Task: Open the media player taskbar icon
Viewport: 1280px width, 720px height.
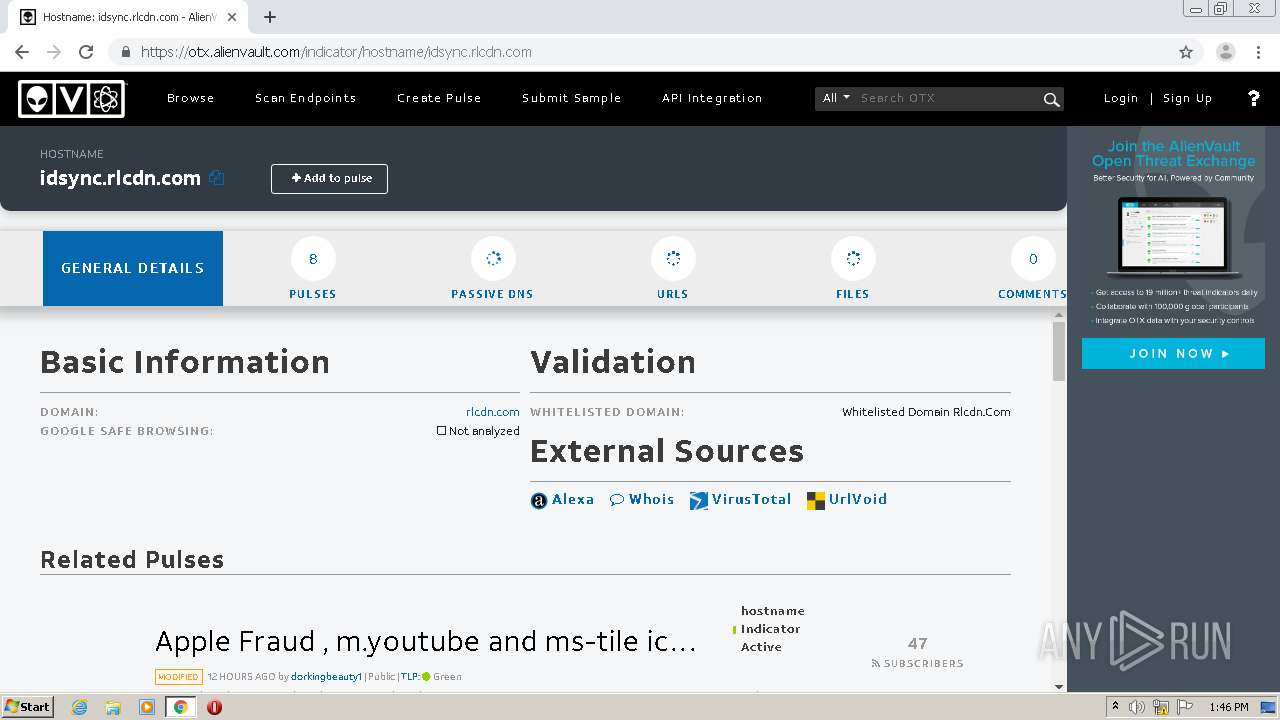Action: pos(147,707)
